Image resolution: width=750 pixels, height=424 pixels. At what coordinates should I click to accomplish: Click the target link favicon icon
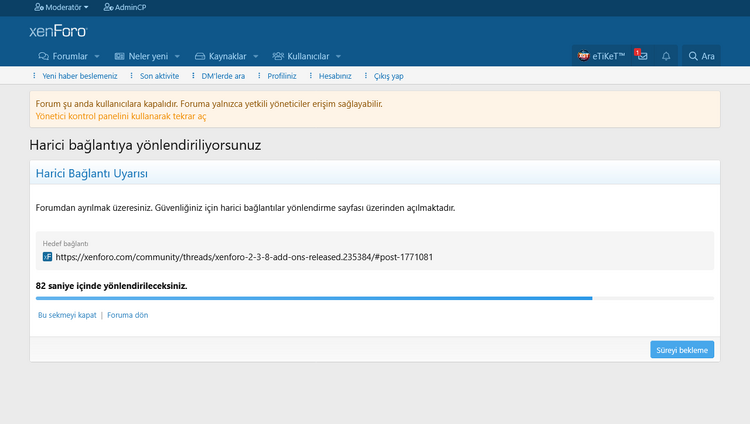[47, 257]
